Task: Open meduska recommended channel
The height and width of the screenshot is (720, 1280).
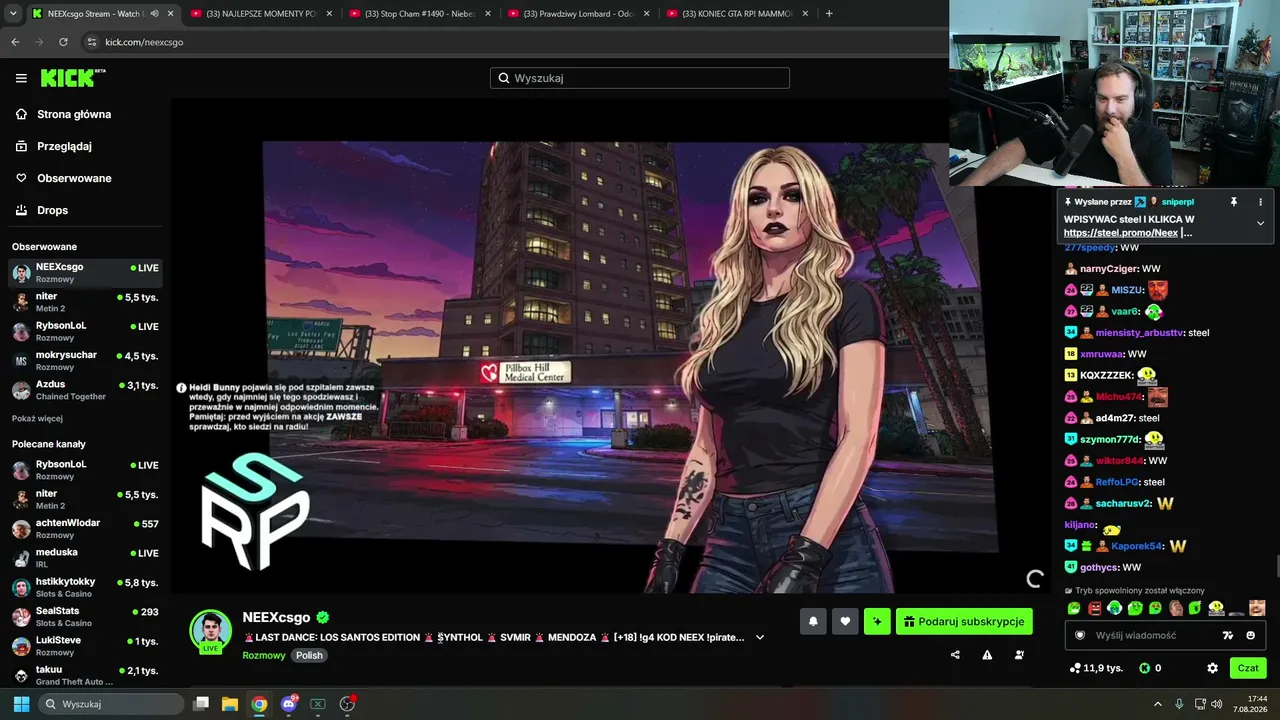Action: (85, 558)
